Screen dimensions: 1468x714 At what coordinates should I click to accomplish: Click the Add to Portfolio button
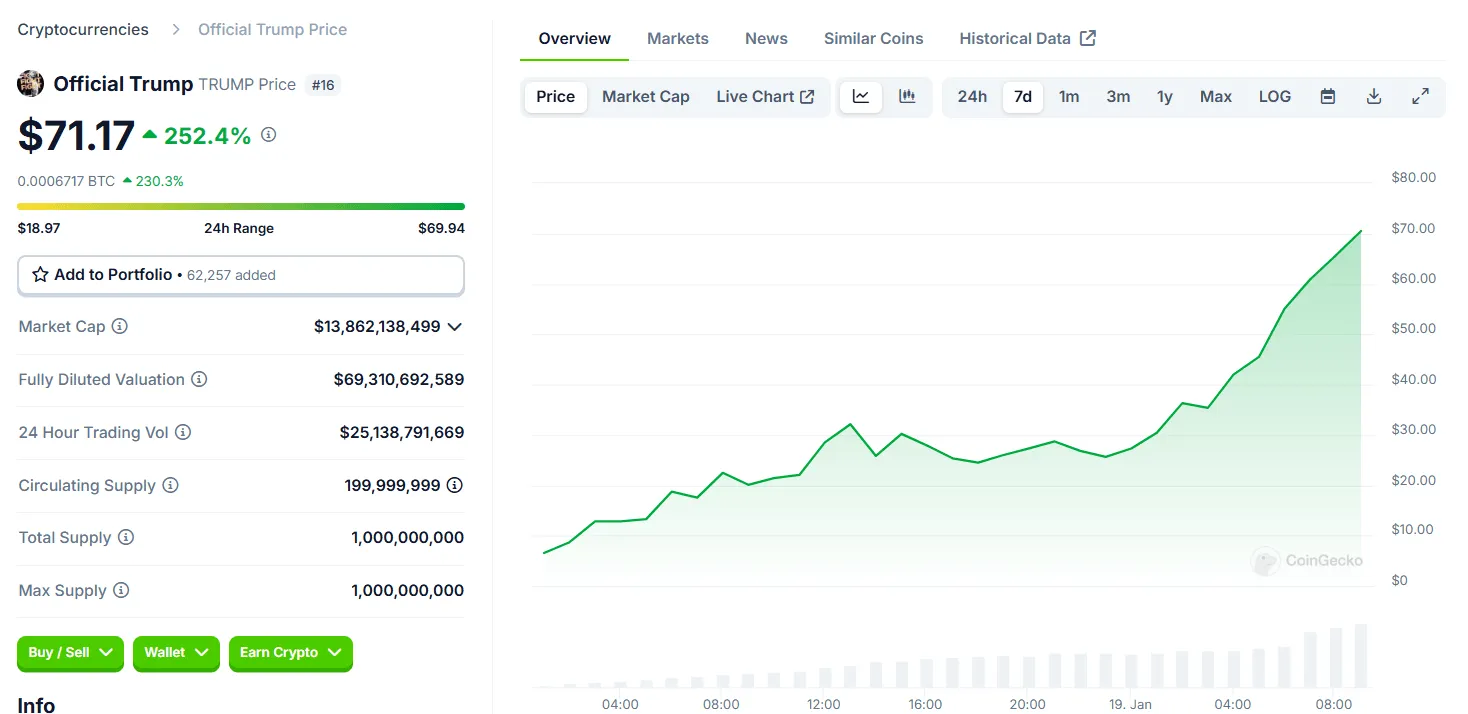[241, 275]
